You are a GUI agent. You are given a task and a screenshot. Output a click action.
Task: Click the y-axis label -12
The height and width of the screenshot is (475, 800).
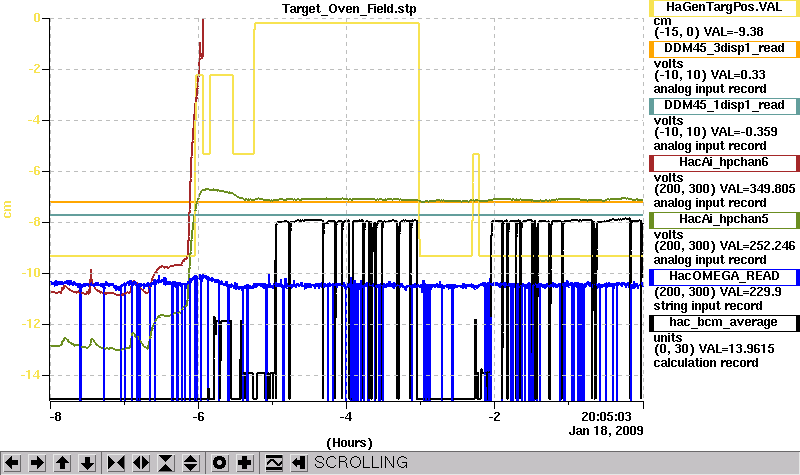click(x=31, y=324)
